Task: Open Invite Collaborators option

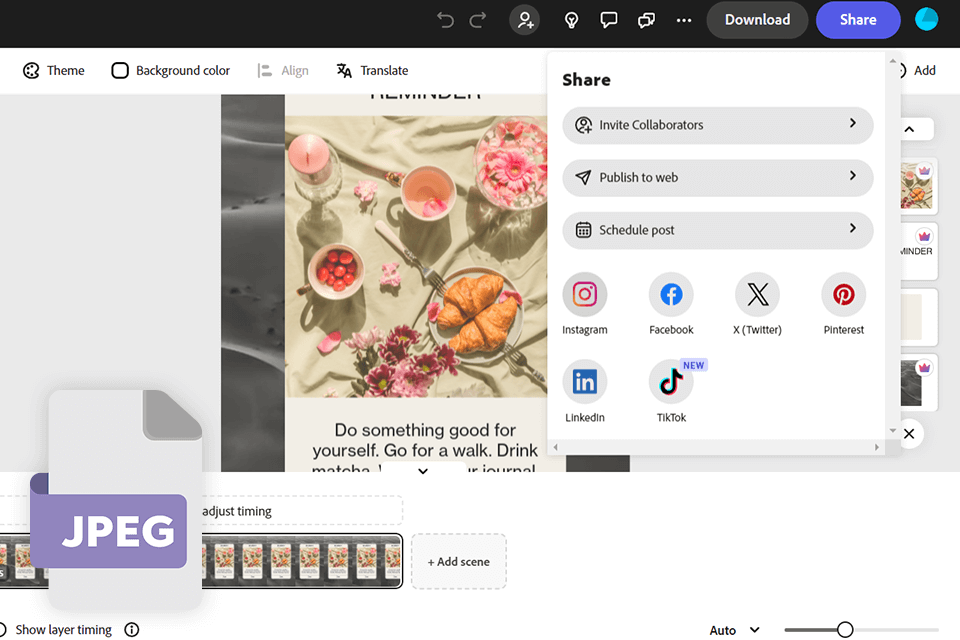Action: [718, 125]
